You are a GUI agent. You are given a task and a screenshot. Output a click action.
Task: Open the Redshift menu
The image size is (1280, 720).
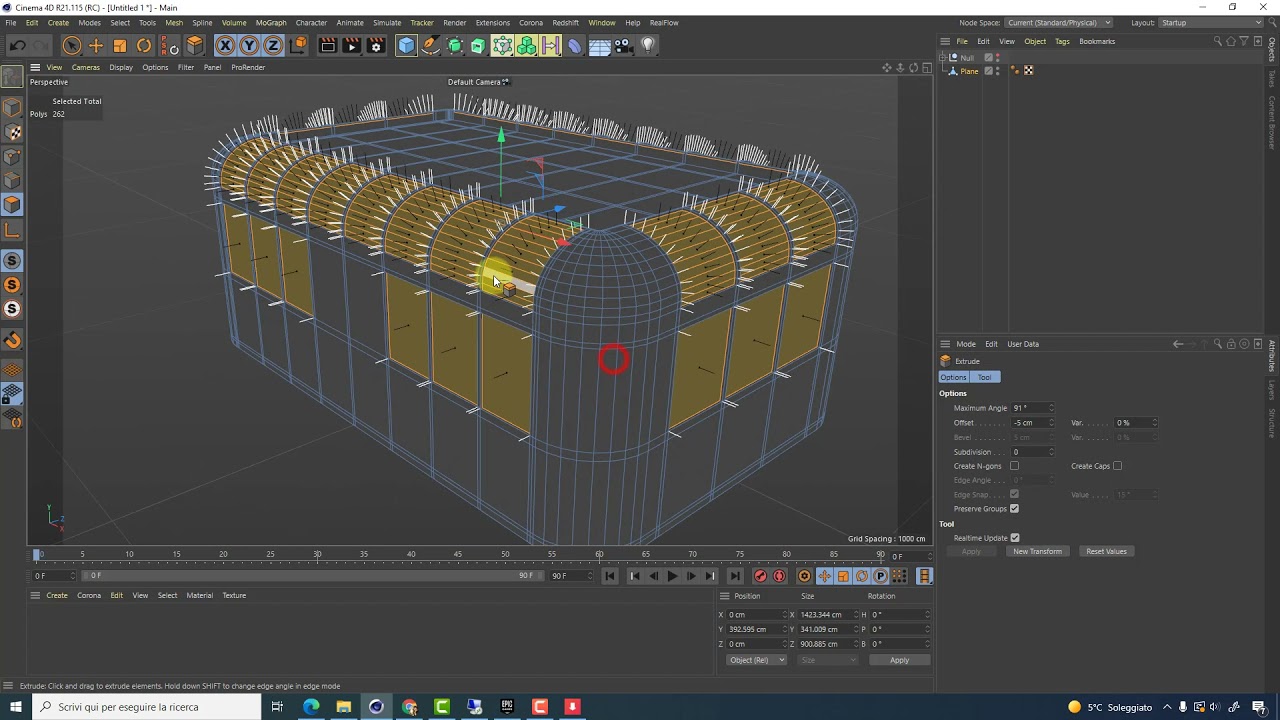click(x=565, y=22)
